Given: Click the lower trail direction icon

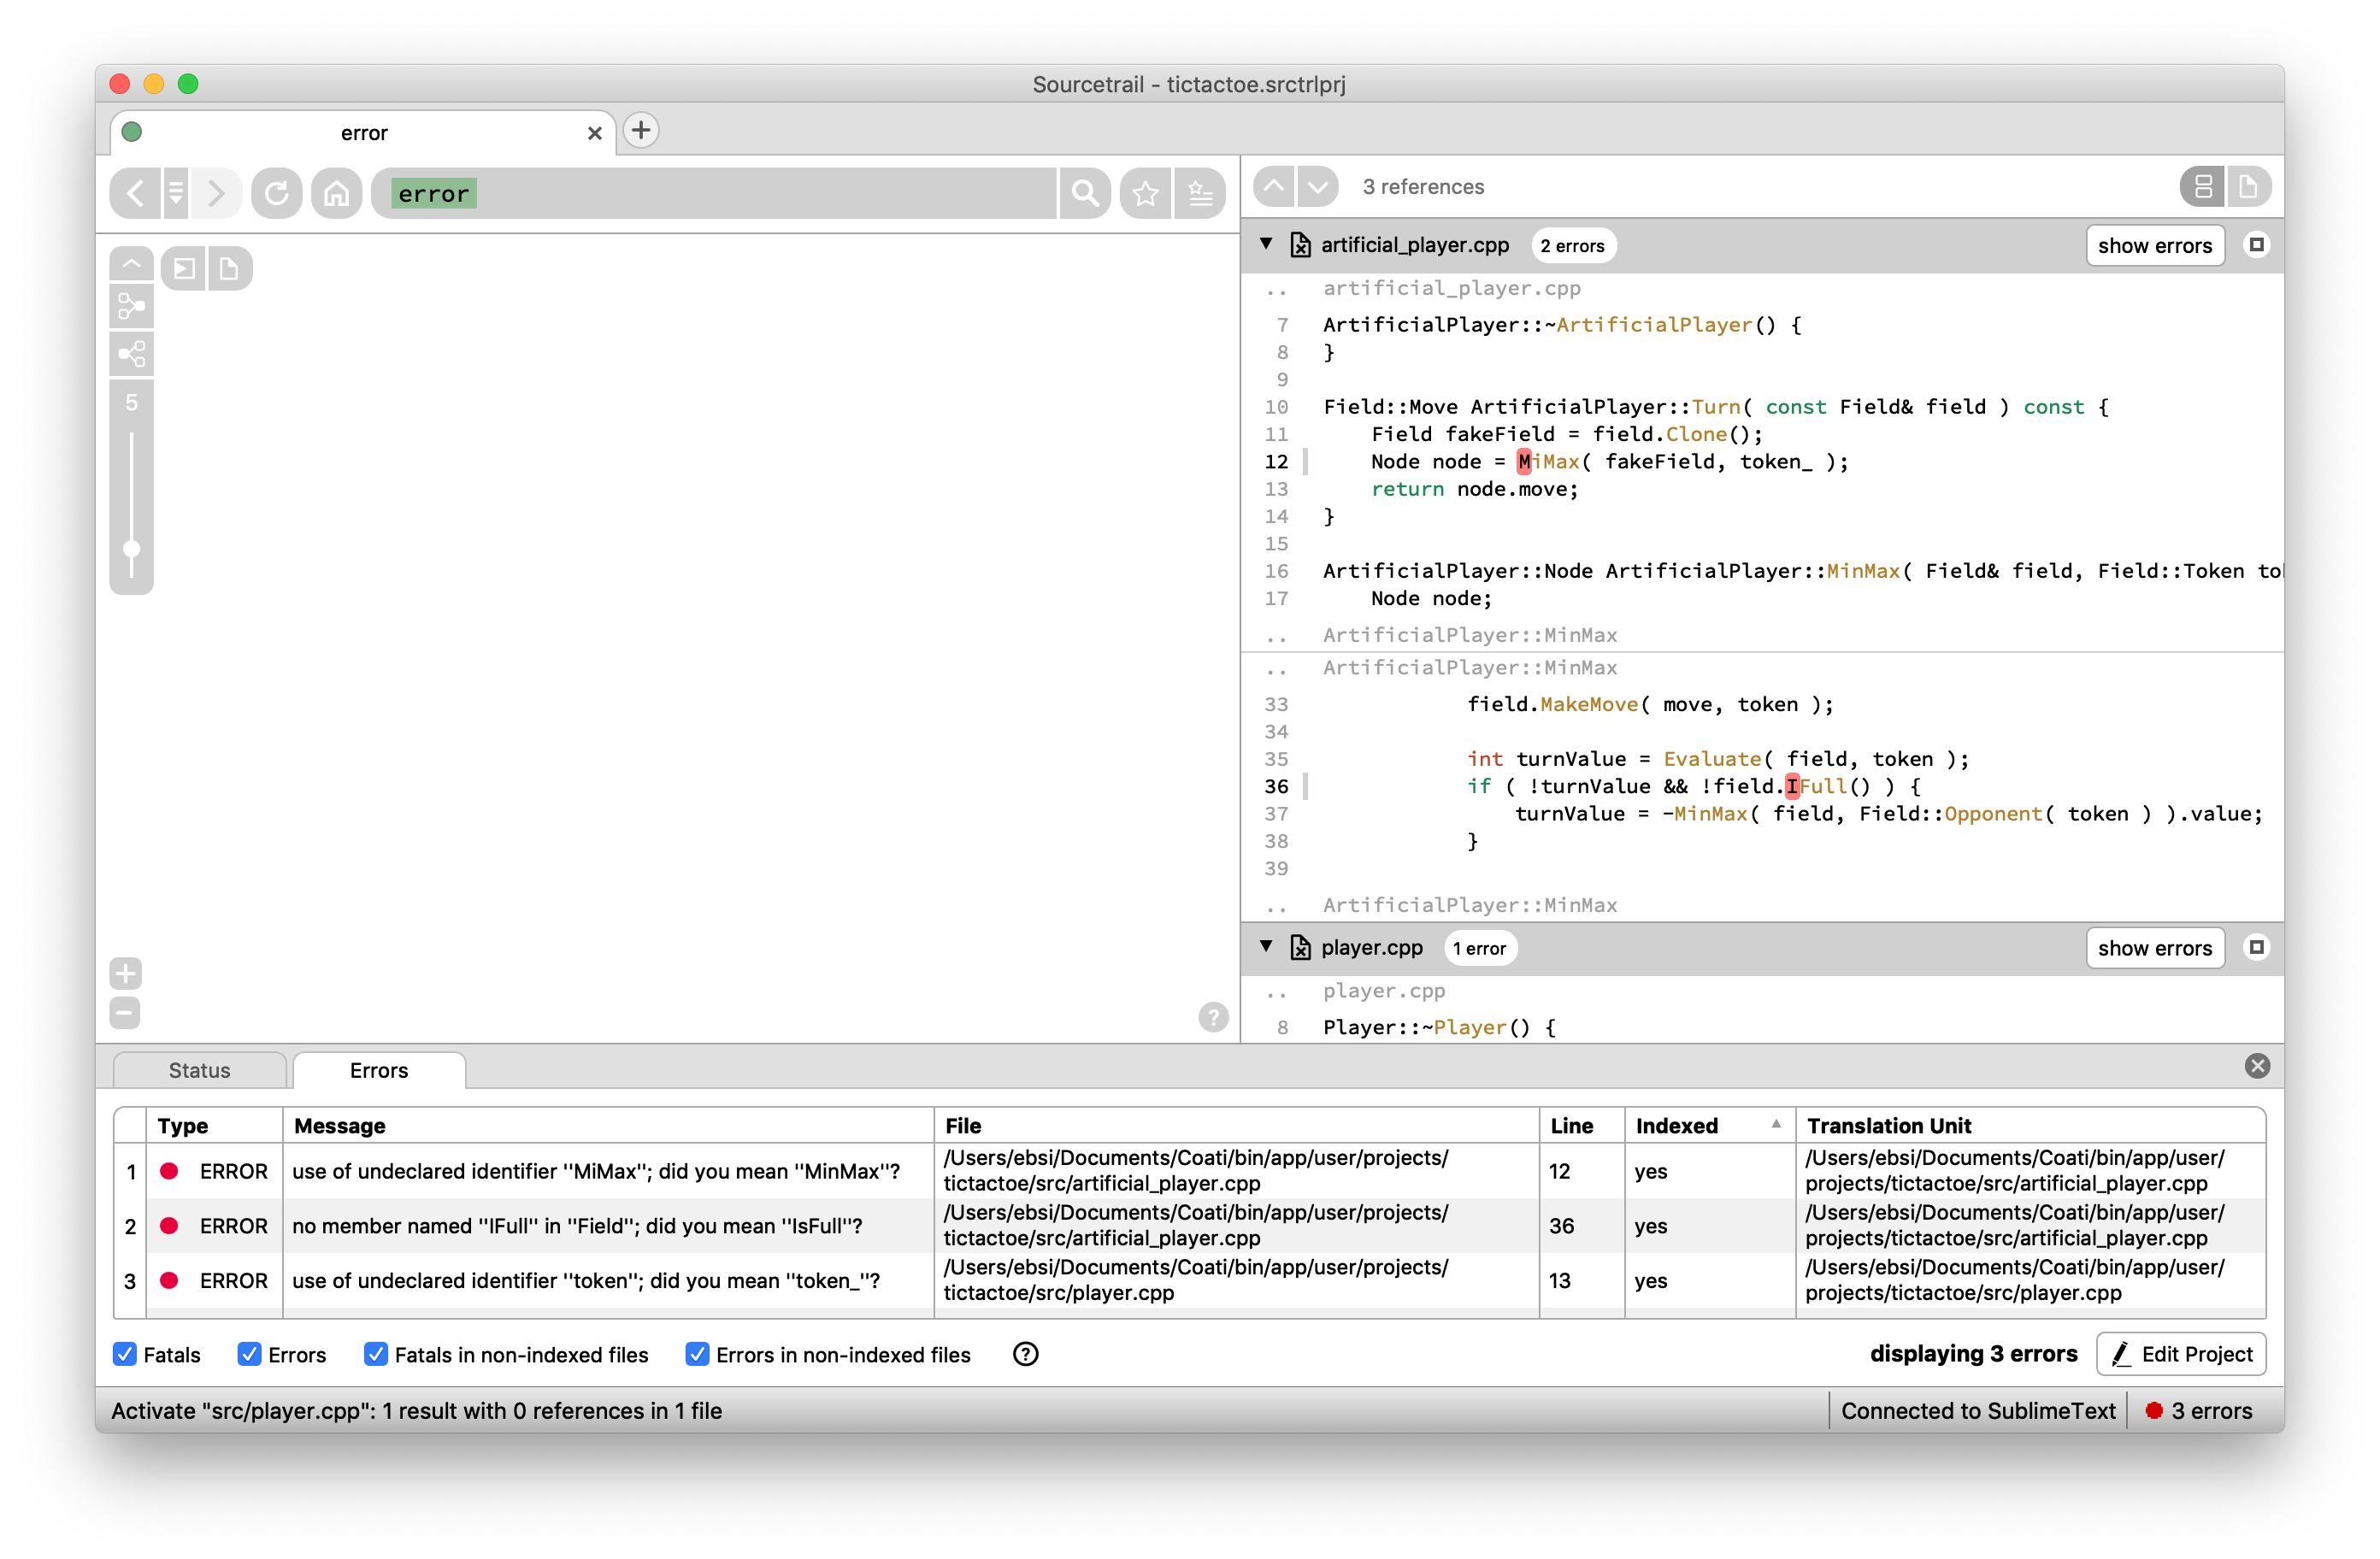Looking at the screenshot, I should [x=131, y=353].
